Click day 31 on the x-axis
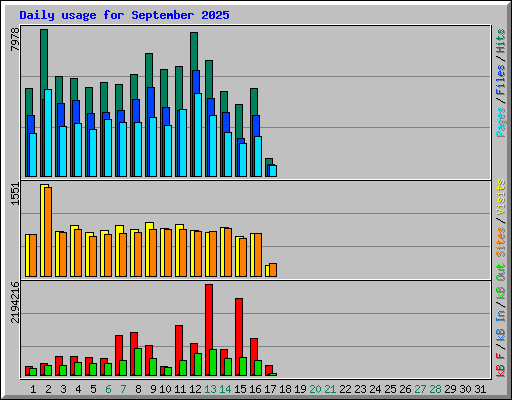The height and width of the screenshot is (400, 512). [480, 389]
